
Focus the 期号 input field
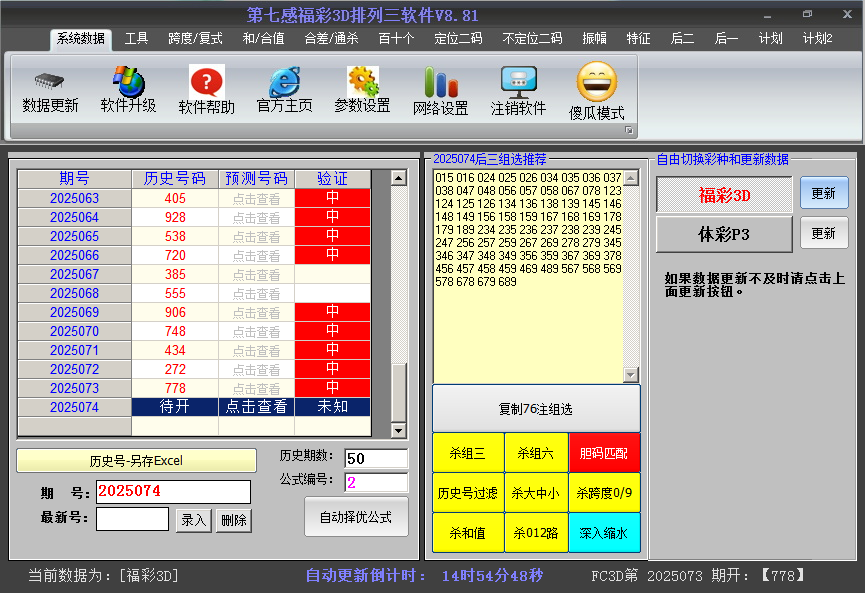click(x=173, y=492)
